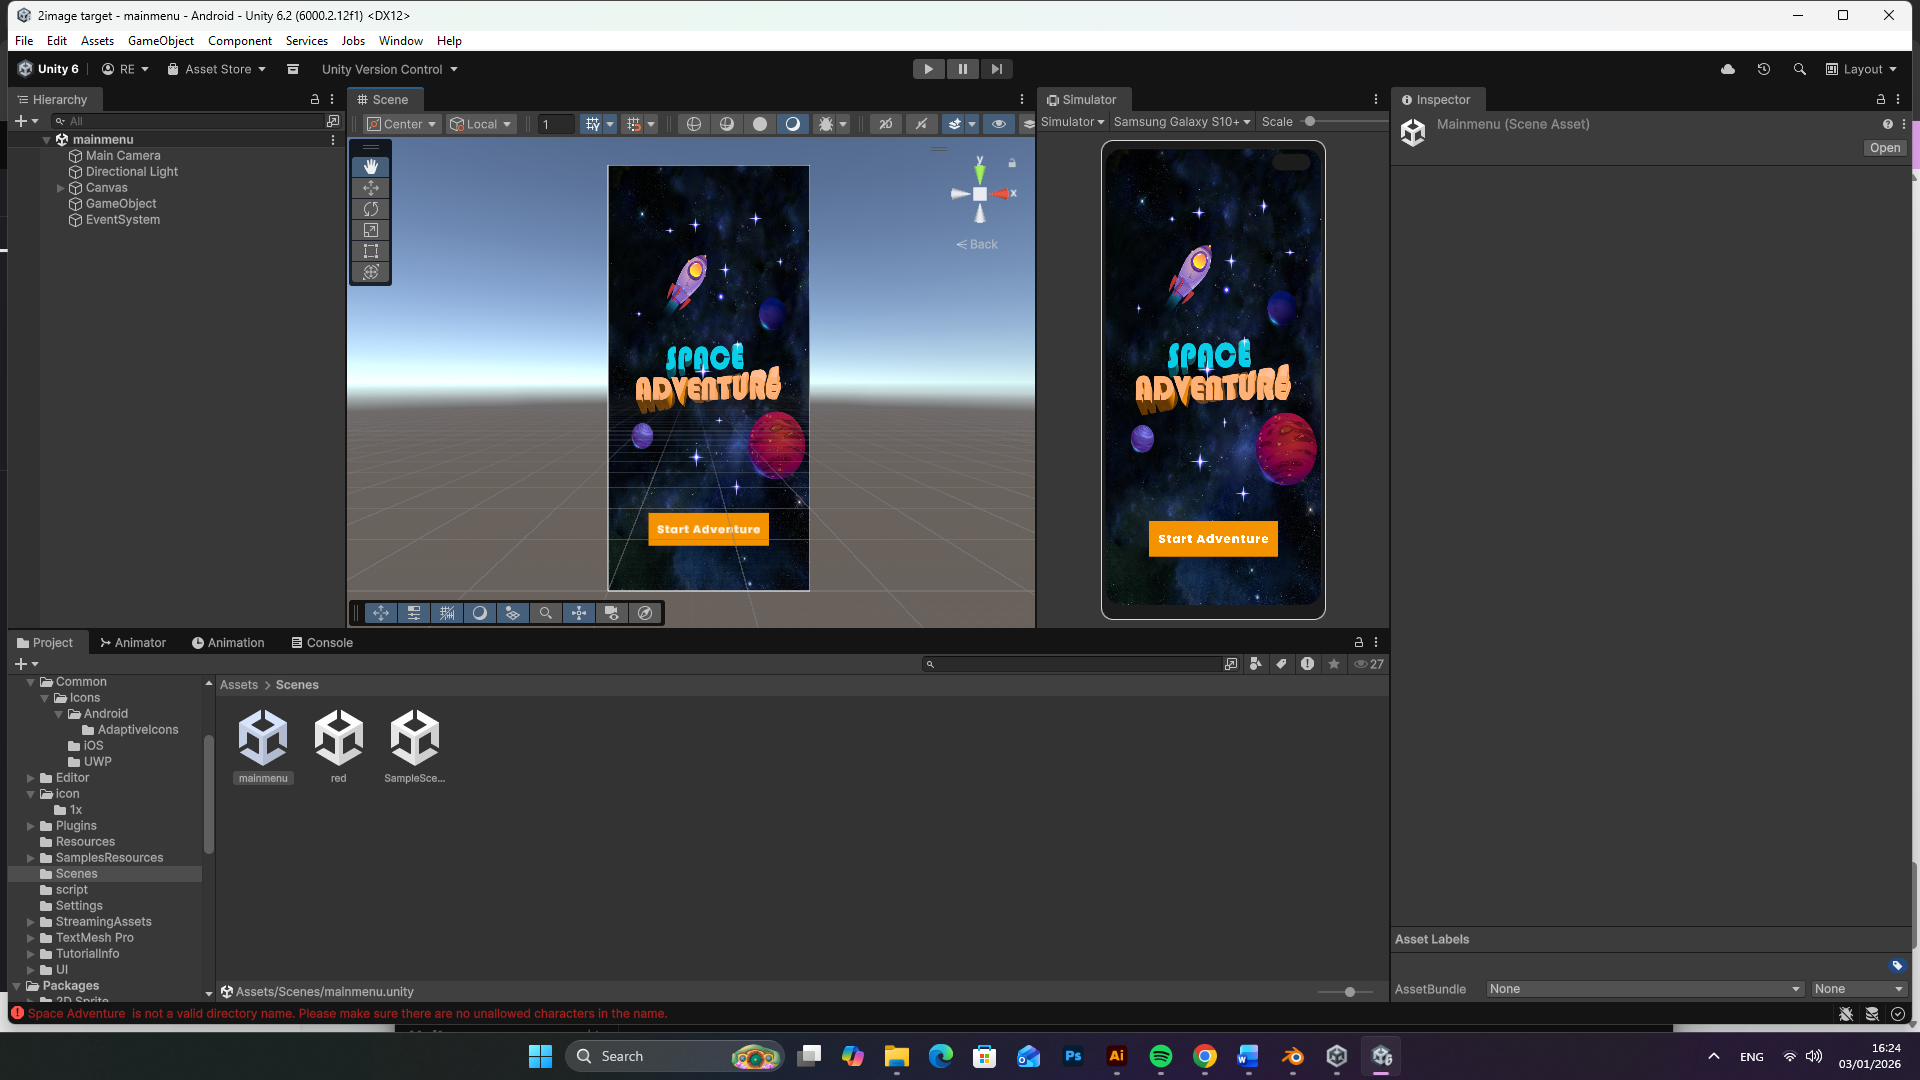
Task: Select the Scale tool in Scene toolbar
Action: click(x=371, y=230)
